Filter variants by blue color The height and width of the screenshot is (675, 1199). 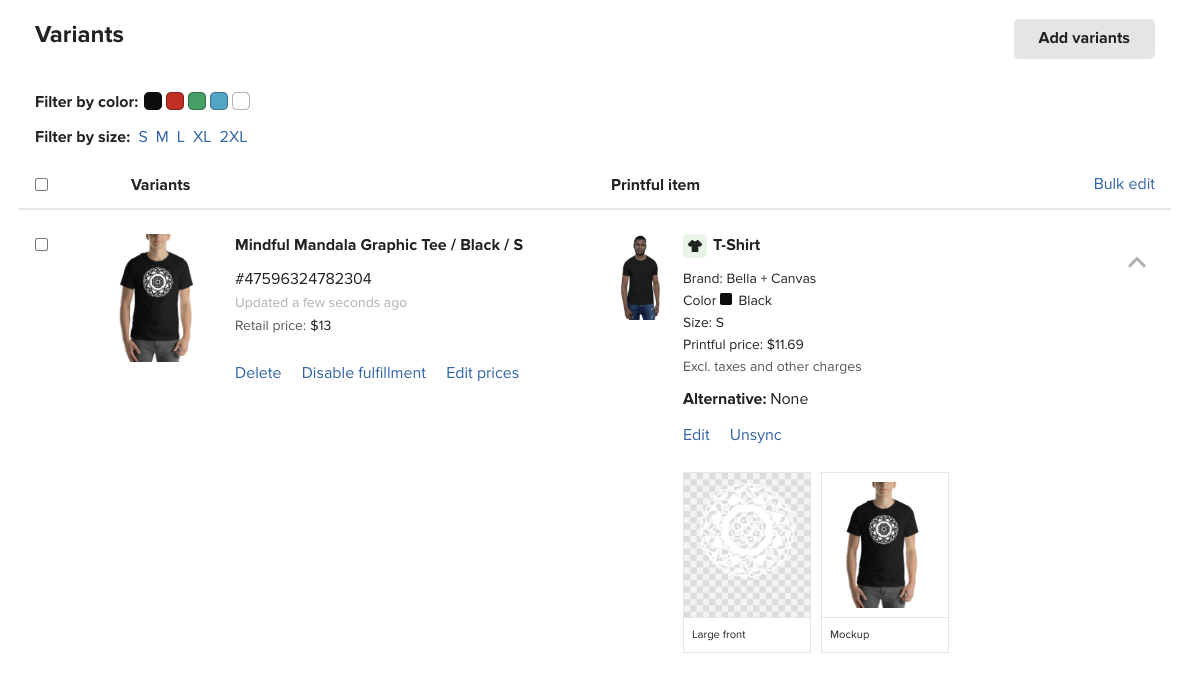[219, 101]
